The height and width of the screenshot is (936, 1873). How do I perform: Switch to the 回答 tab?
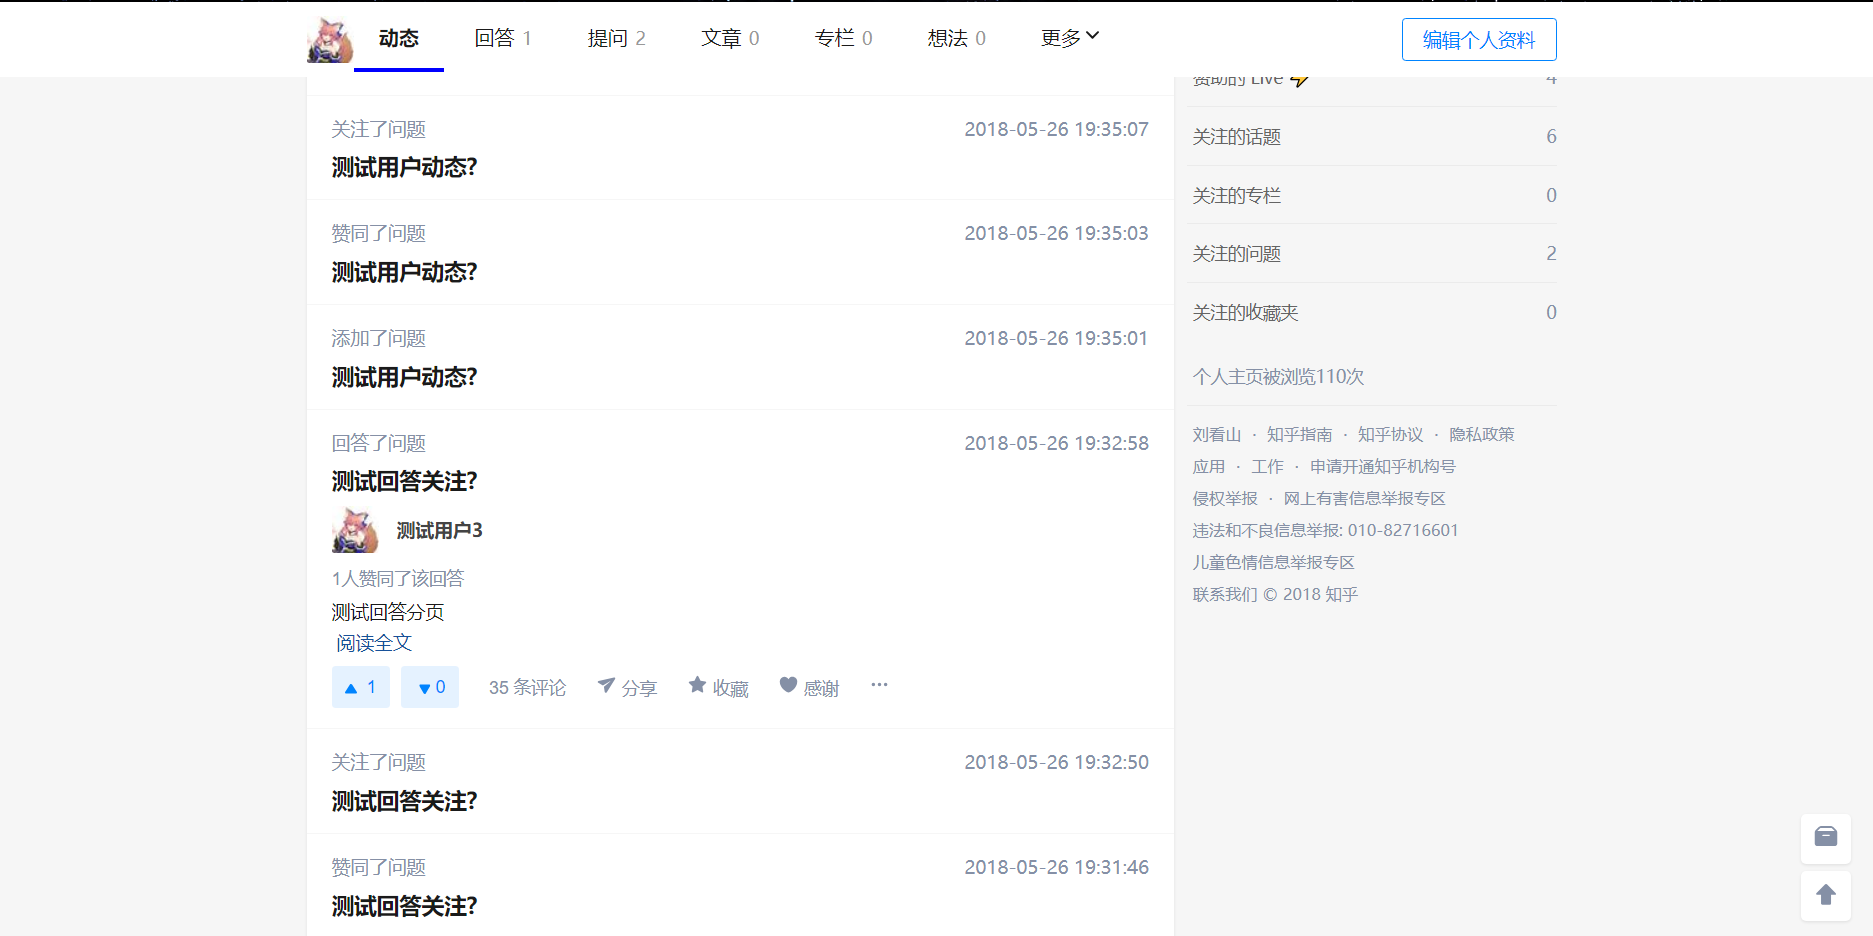click(503, 38)
